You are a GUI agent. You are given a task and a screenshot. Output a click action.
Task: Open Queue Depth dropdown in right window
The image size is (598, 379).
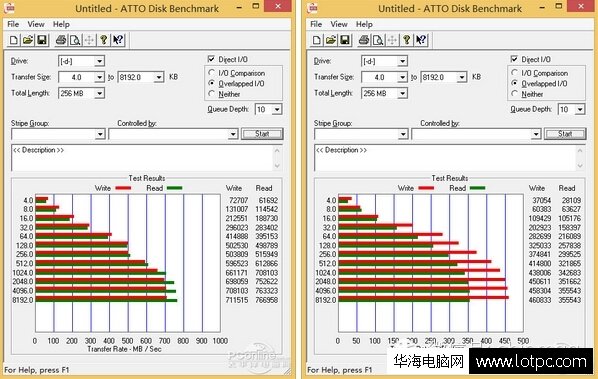coord(580,110)
